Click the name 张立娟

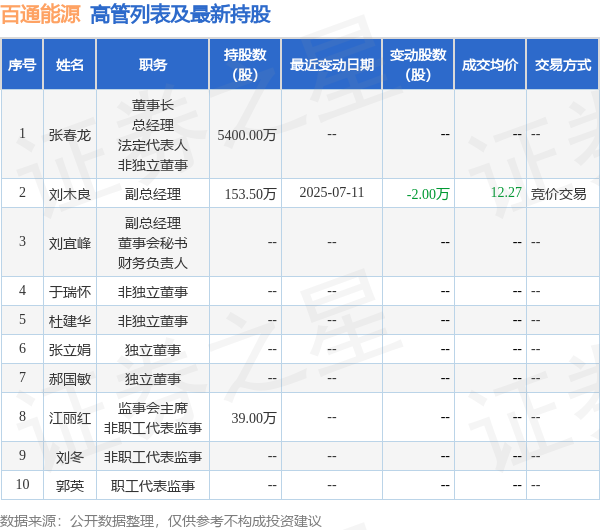tap(70, 350)
